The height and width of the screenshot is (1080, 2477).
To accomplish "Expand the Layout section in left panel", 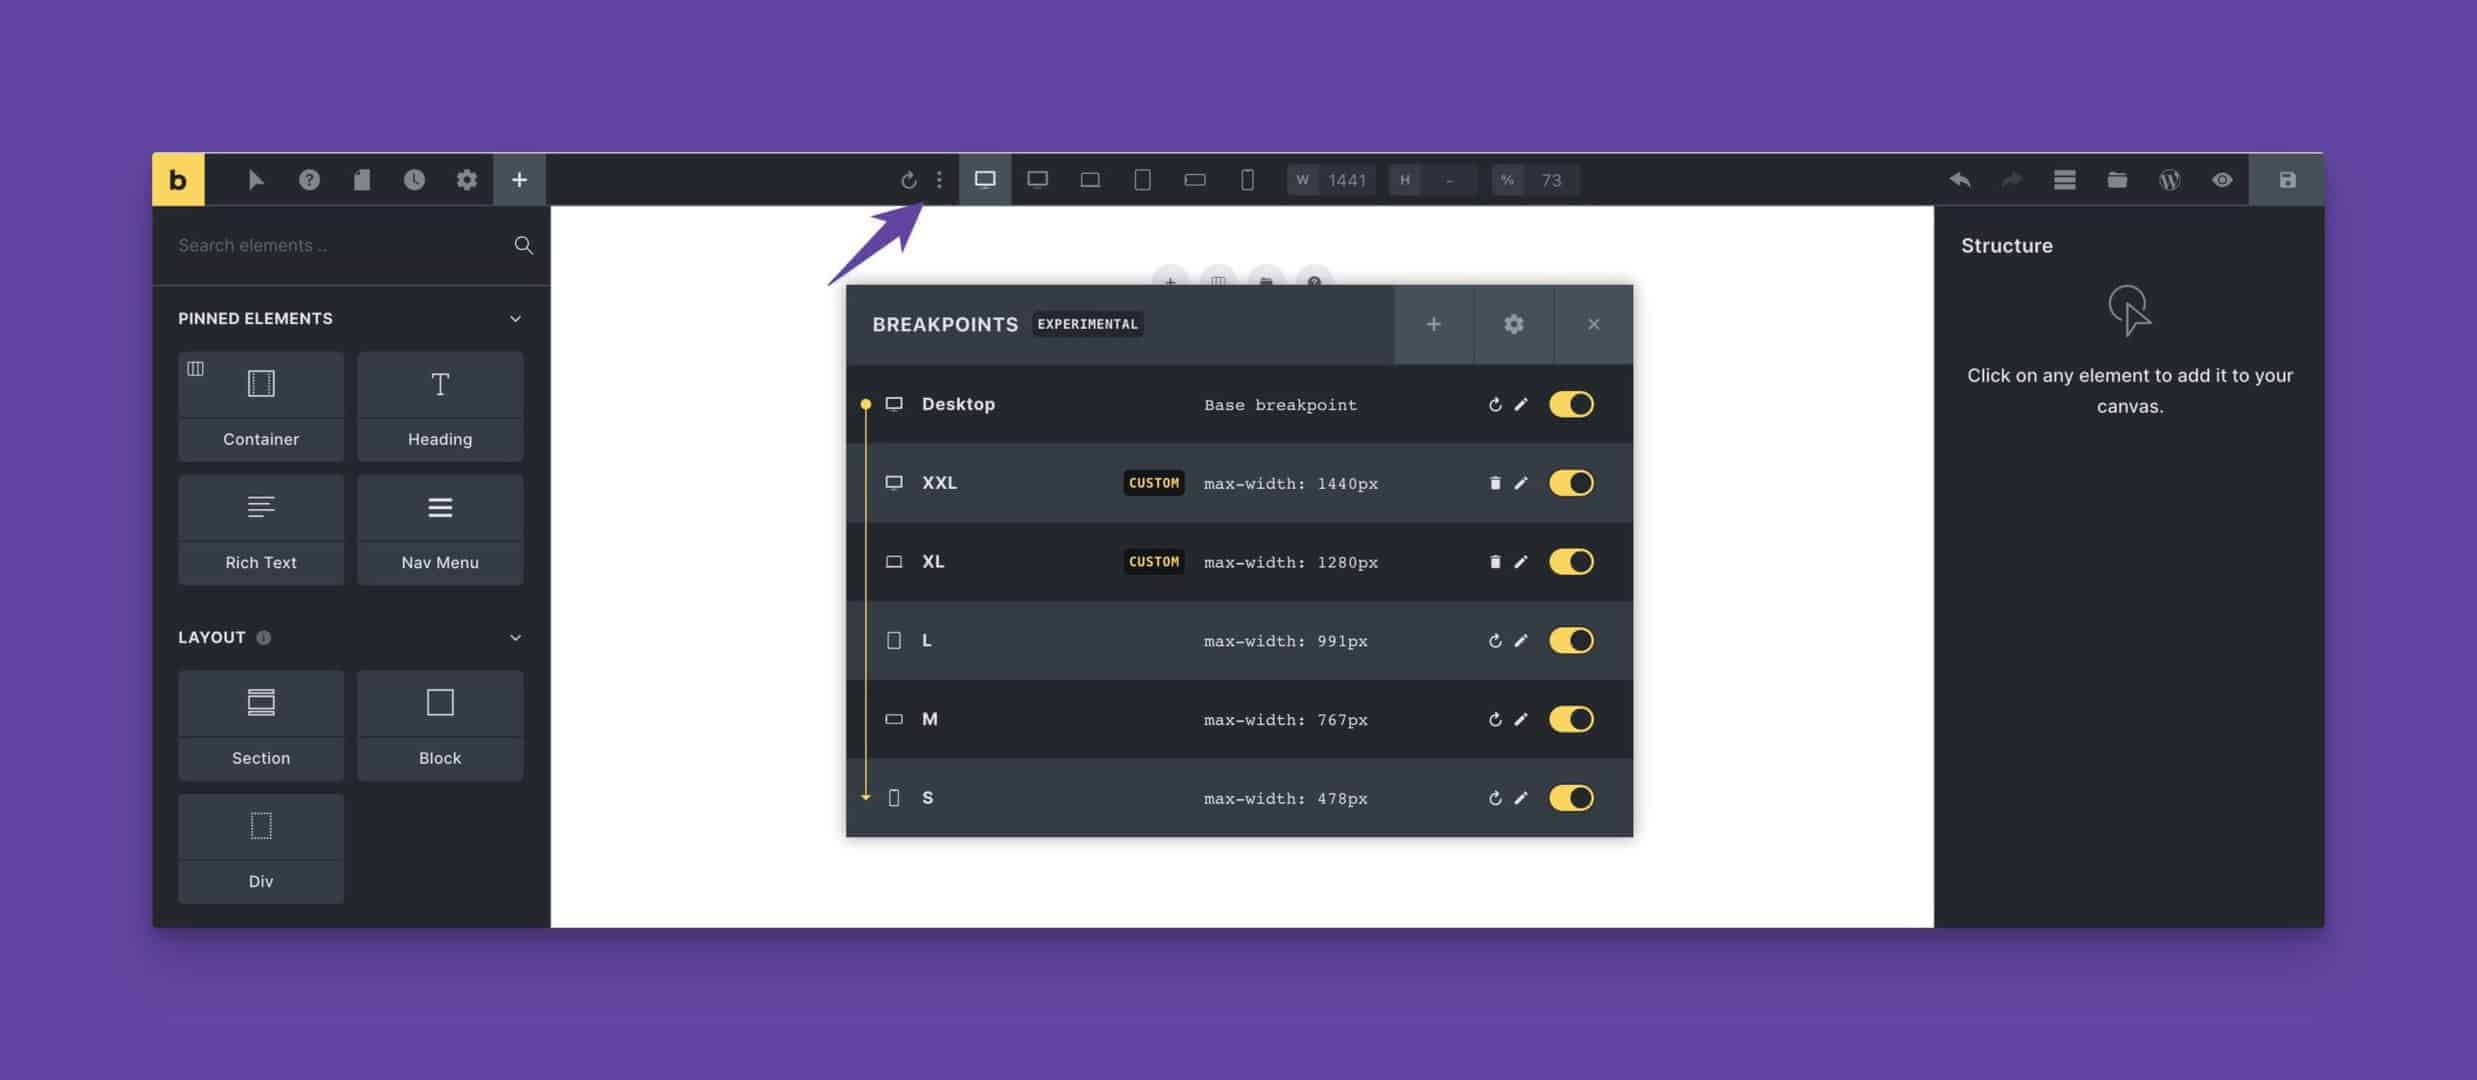I will click(x=517, y=638).
